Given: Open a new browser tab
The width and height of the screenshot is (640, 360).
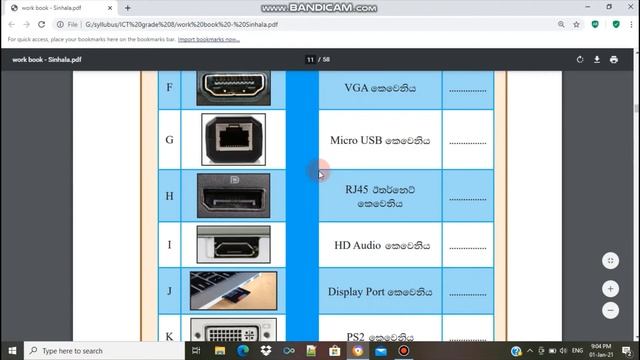Looking at the screenshot, I should coord(127,8).
